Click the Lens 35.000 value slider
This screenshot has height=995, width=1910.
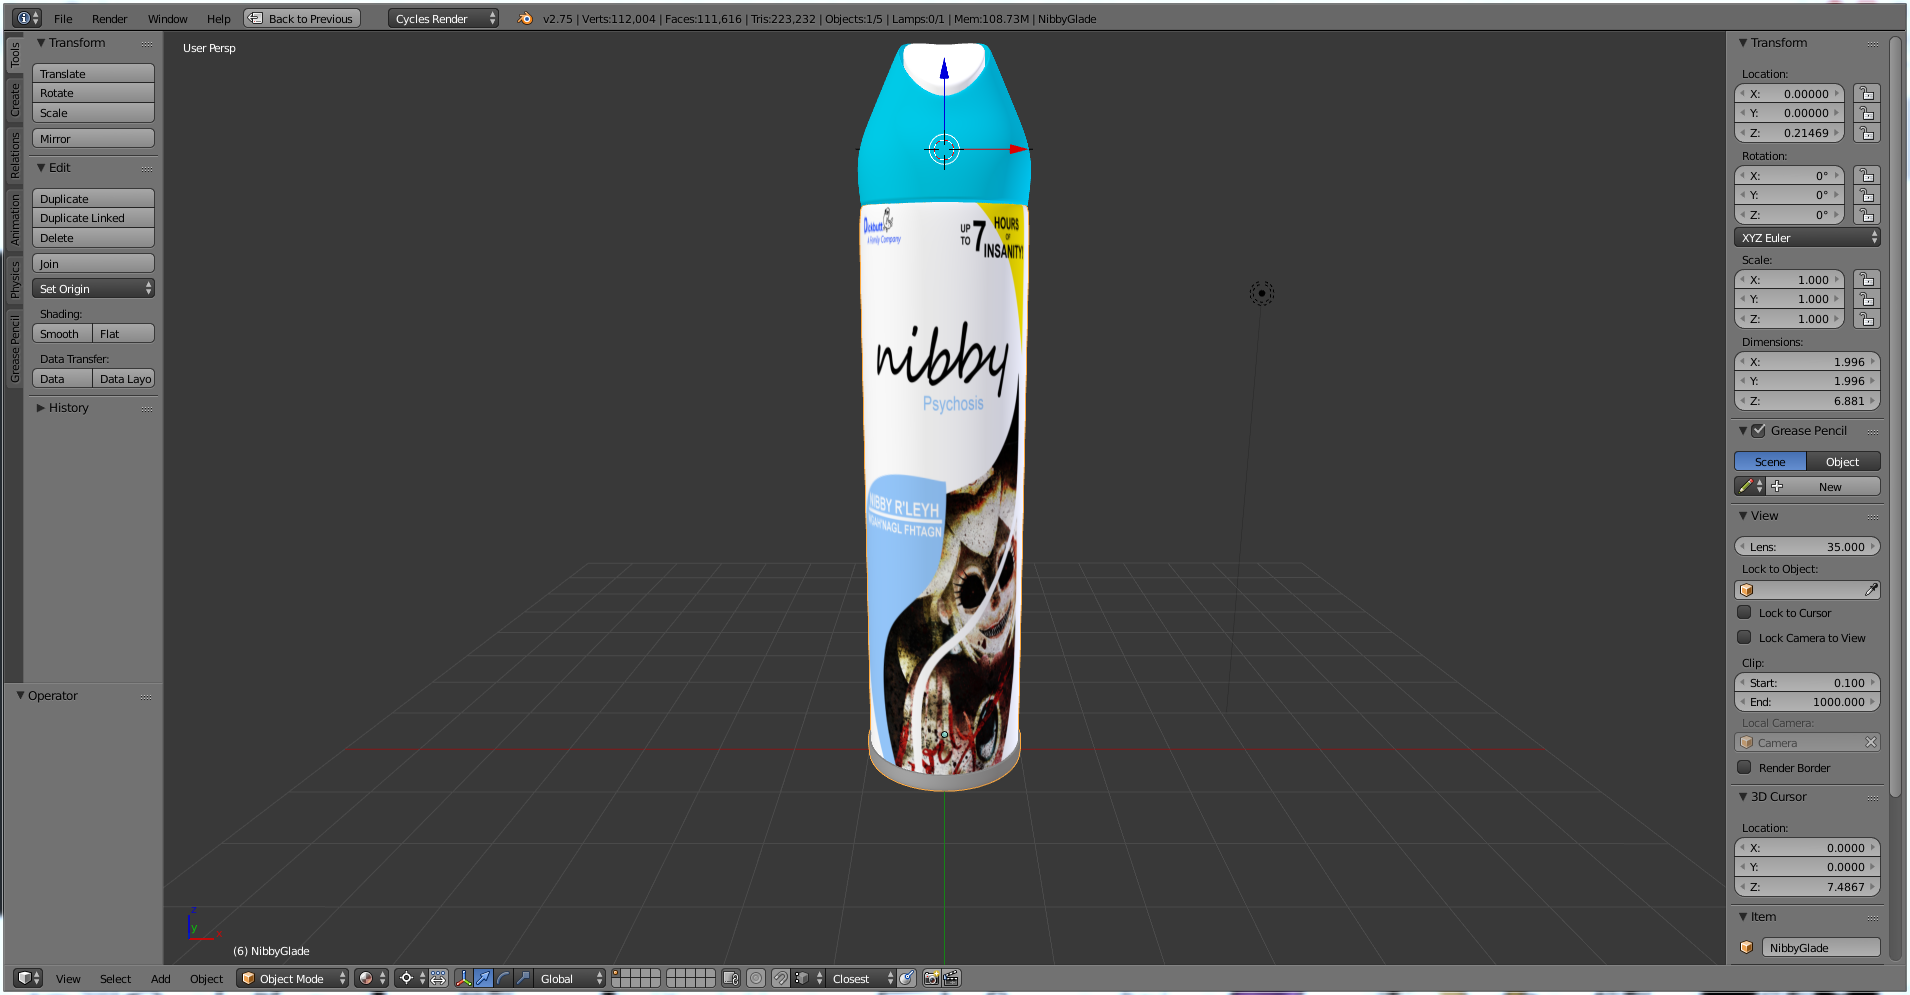coord(1807,546)
